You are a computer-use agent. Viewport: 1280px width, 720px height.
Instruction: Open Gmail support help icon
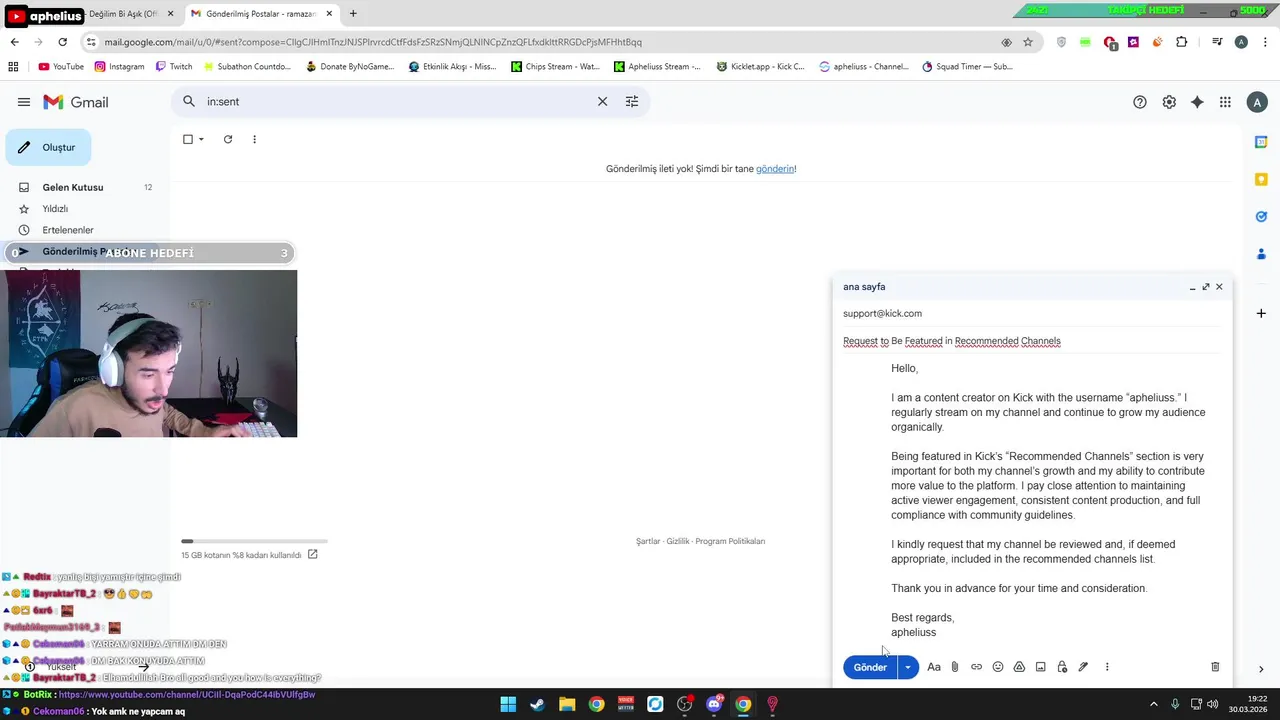pyautogui.click(x=1140, y=102)
